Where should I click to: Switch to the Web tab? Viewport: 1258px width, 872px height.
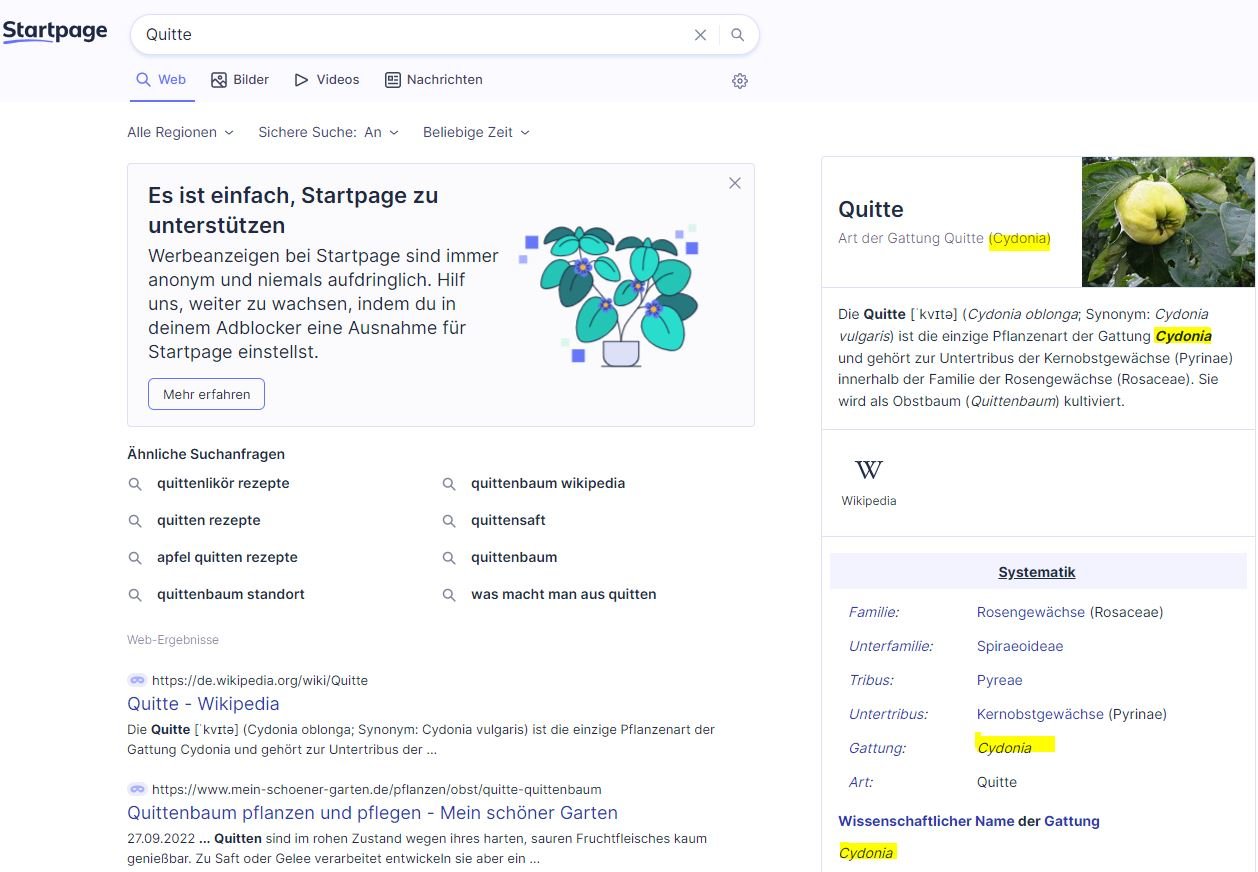(161, 80)
